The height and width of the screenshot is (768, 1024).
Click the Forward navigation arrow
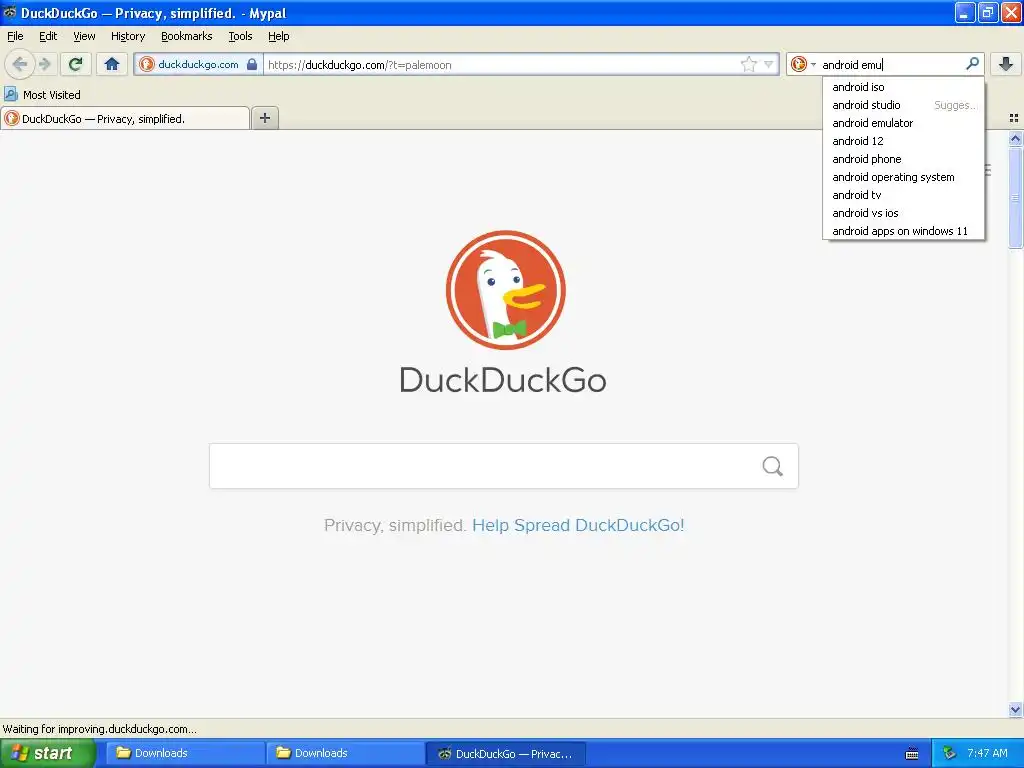(x=45, y=64)
